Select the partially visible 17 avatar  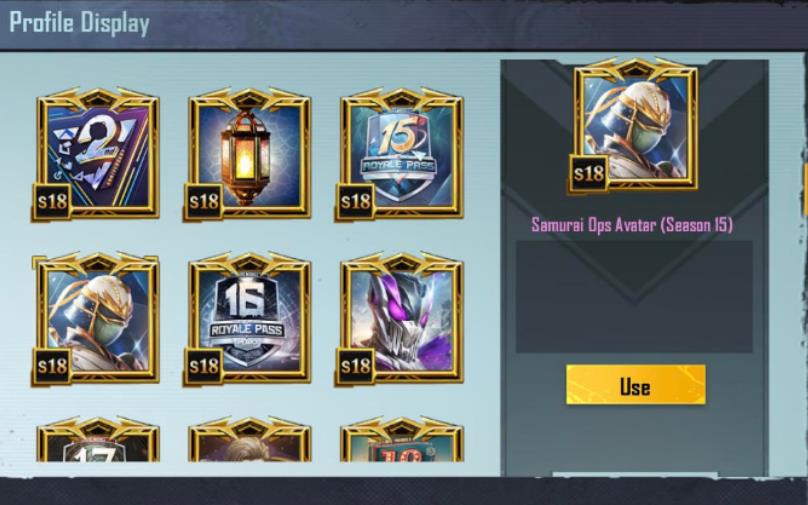tap(97, 440)
